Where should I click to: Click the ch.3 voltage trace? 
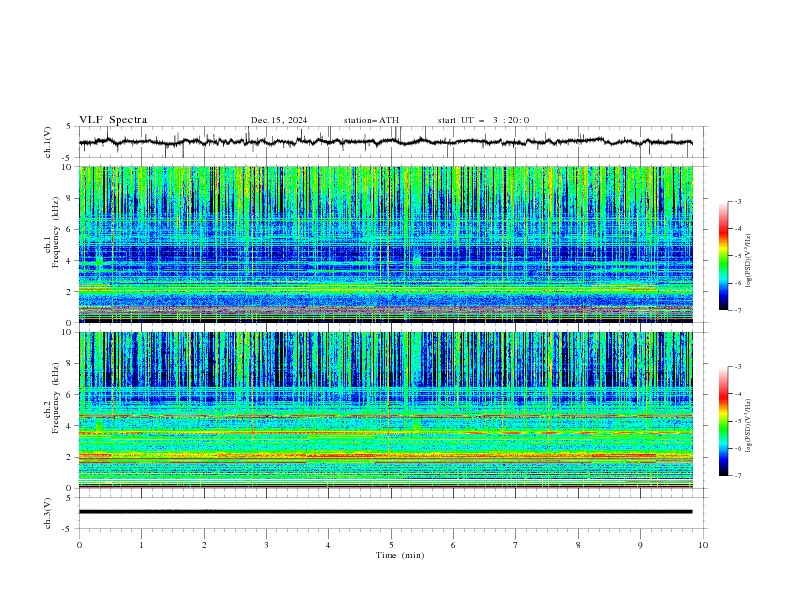(x=385, y=512)
